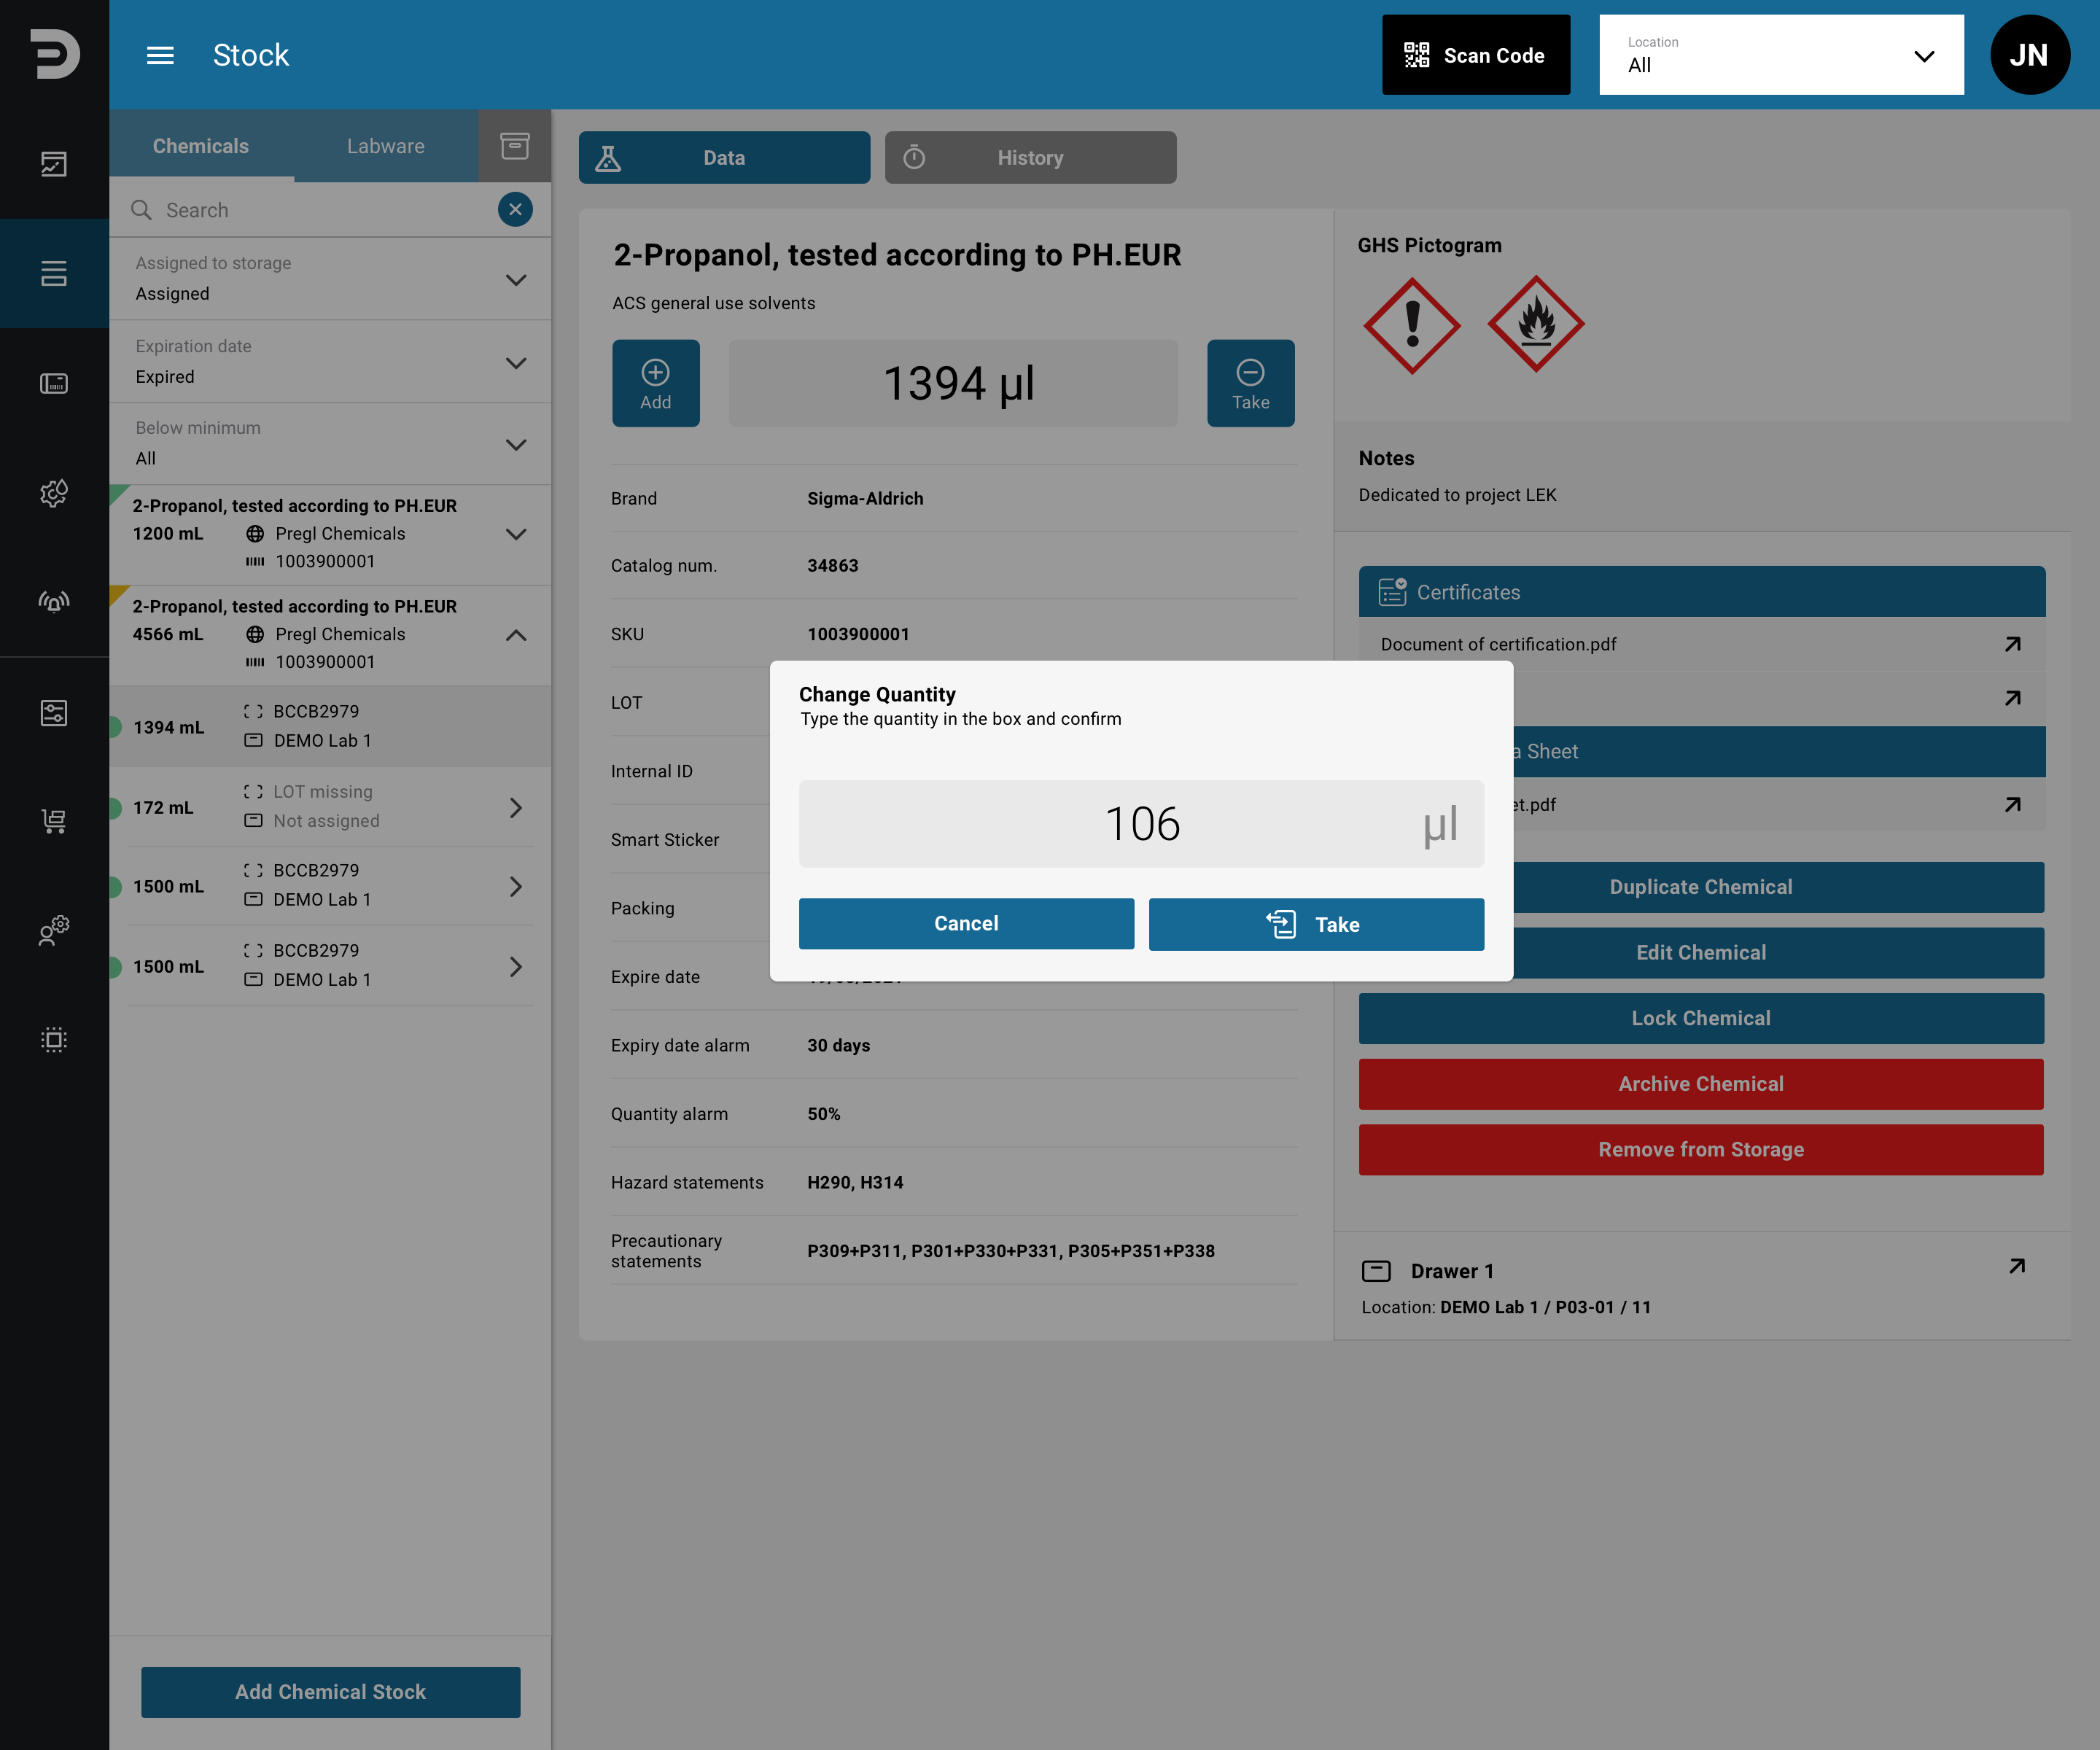Image resolution: width=2100 pixels, height=1750 pixels.
Task: Open the brain/AI settings sidebar icon
Action: pos(54,492)
